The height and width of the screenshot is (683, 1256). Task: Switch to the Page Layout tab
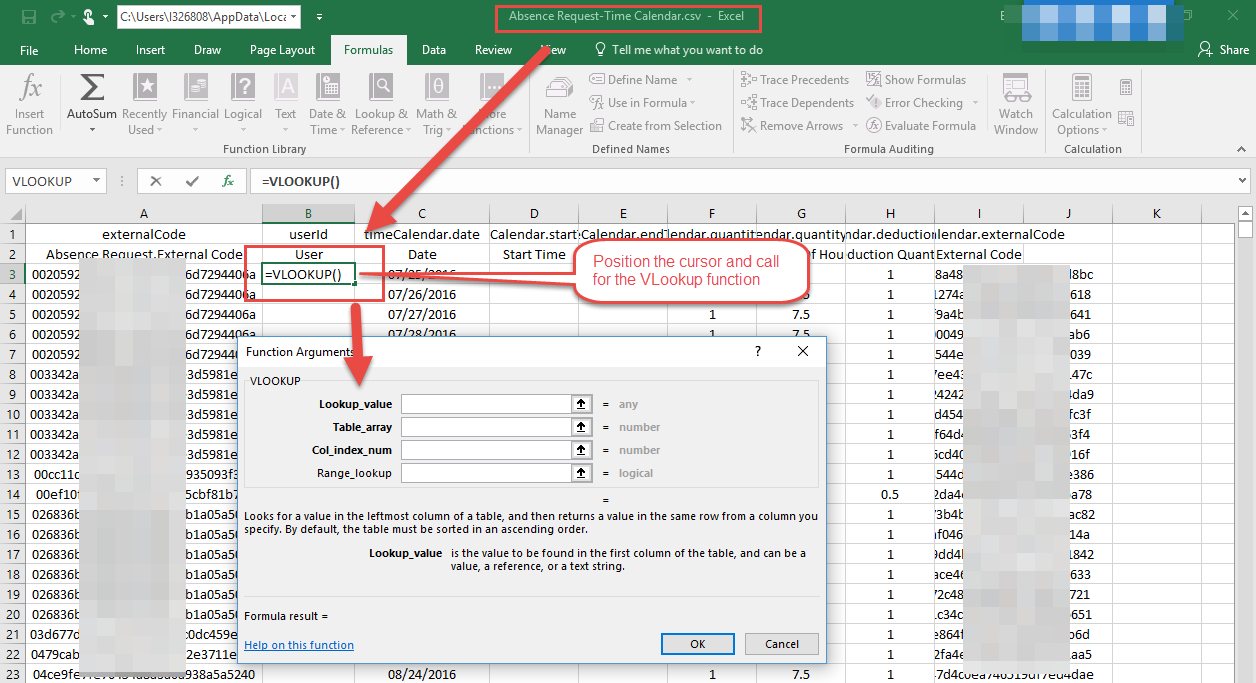pyautogui.click(x=283, y=50)
